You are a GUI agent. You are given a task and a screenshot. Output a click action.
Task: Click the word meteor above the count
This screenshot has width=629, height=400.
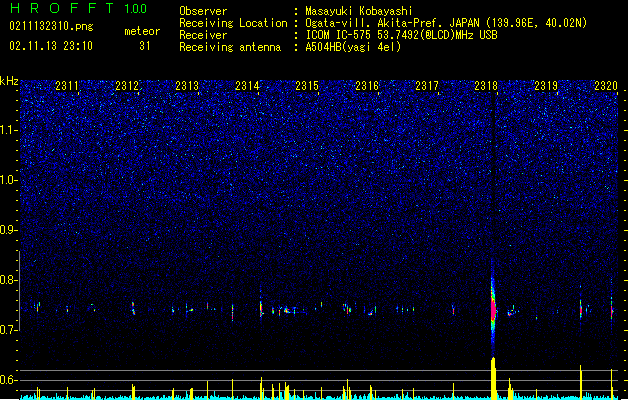(142, 31)
